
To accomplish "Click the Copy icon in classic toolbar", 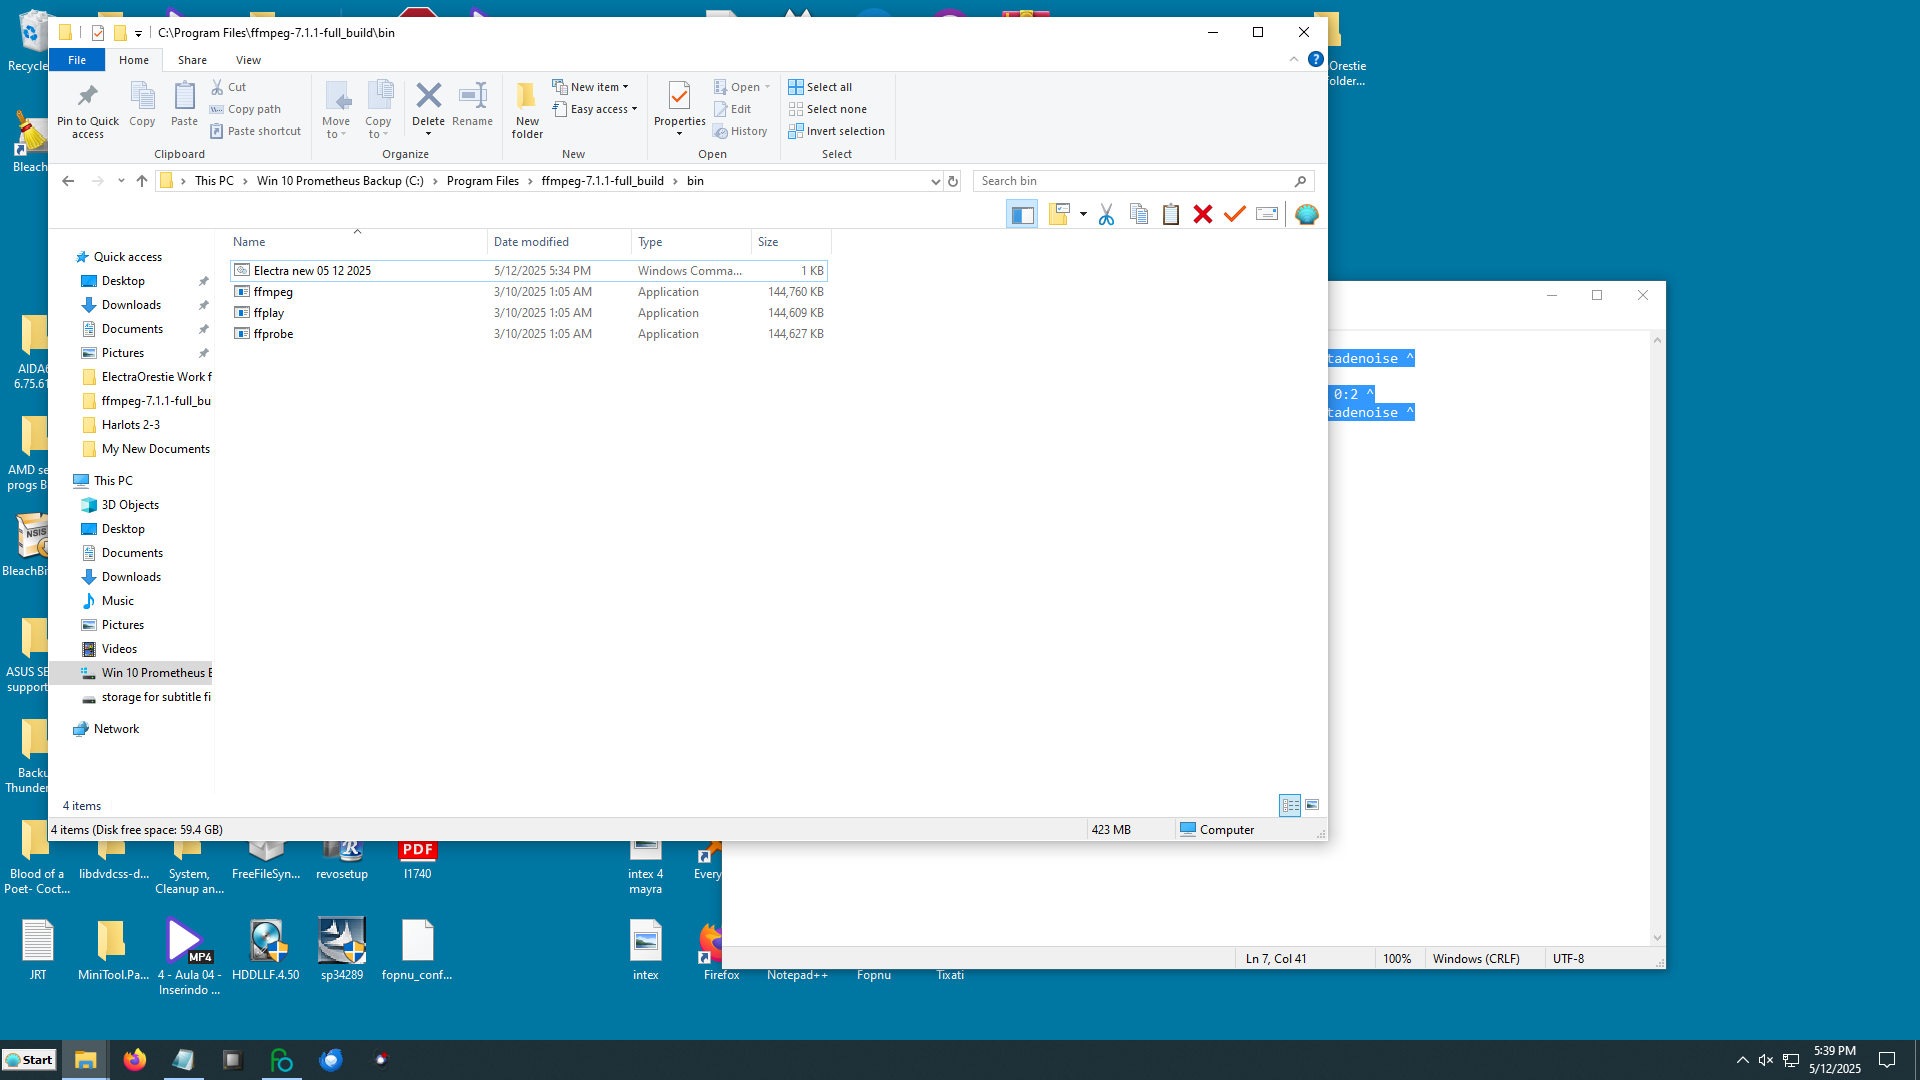I will (1139, 214).
